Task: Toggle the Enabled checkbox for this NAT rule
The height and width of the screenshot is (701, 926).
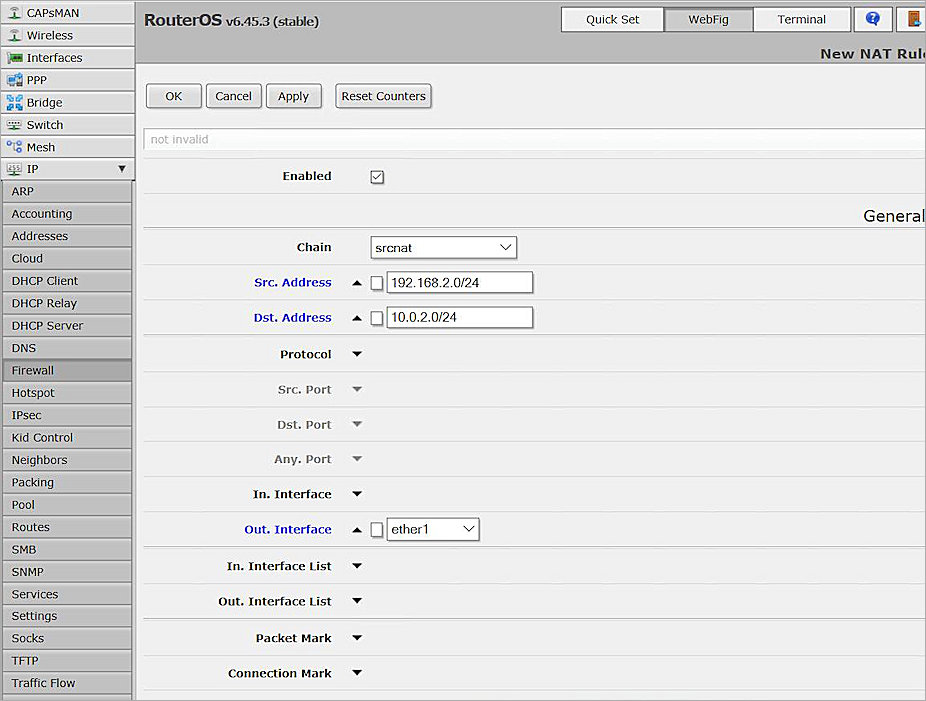Action: pyautogui.click(x=377, y=176)
